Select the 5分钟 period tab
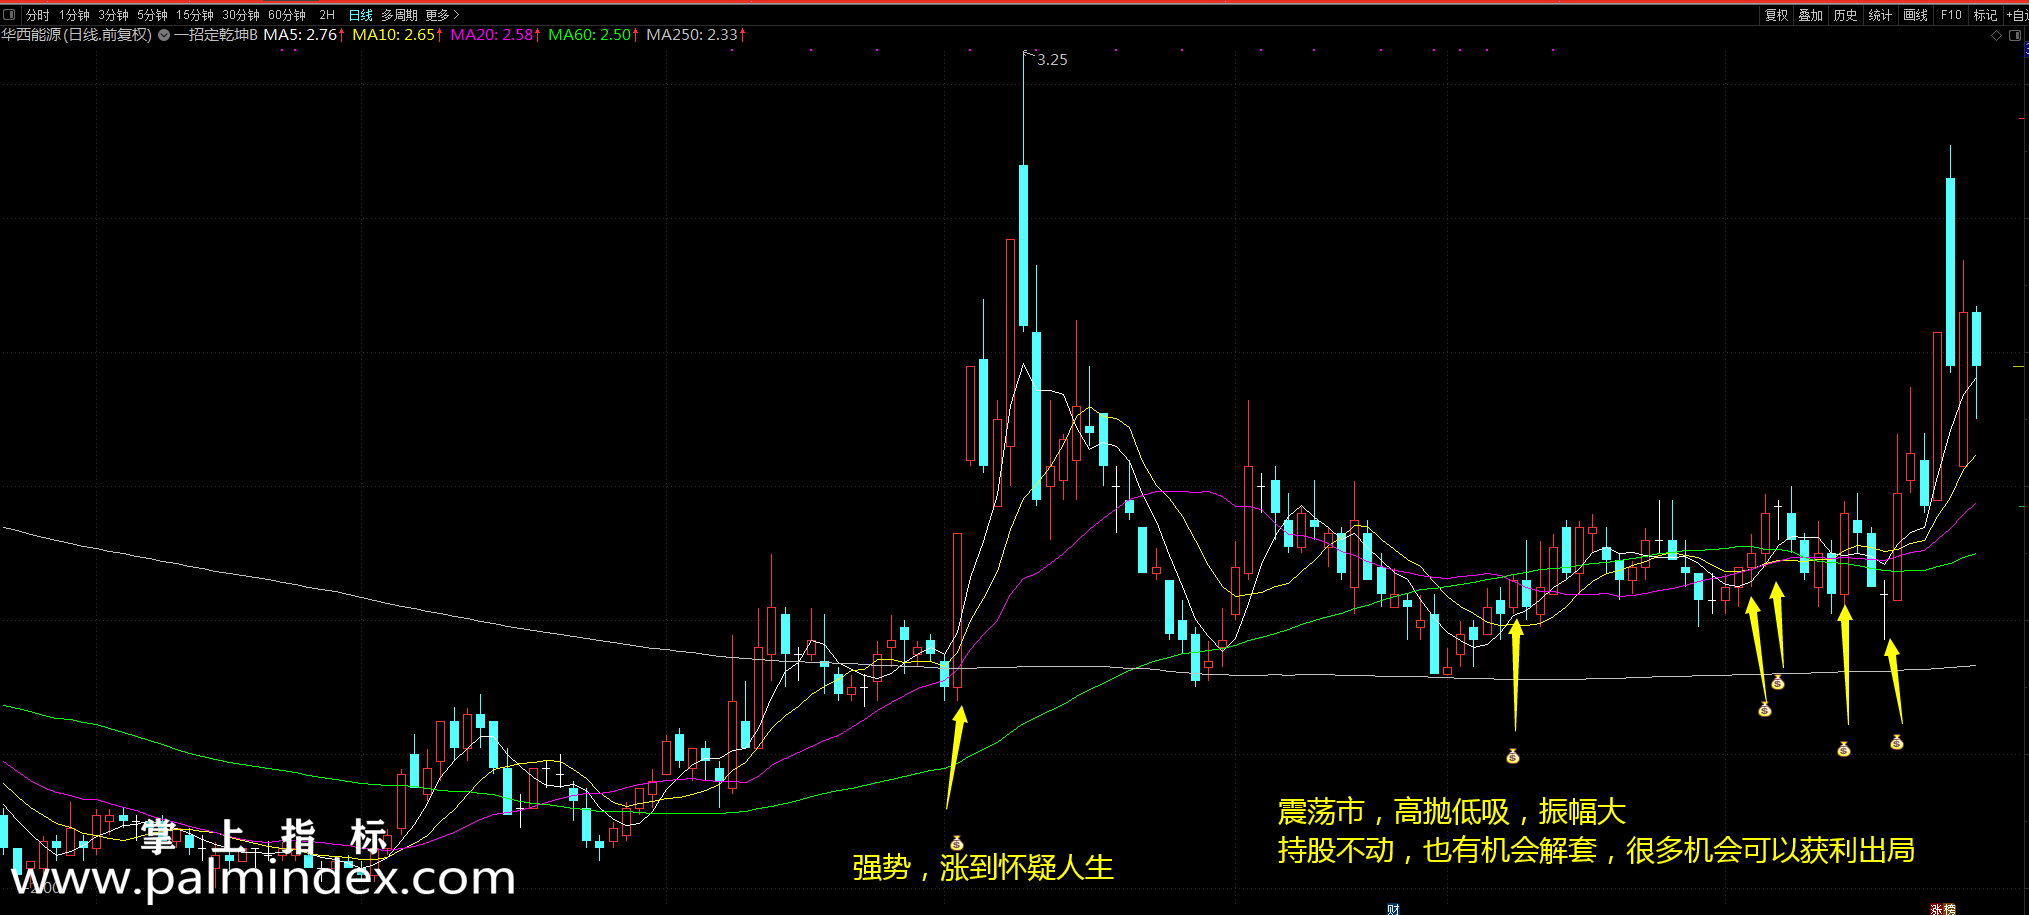The height and width of the screenshot is (915, 2029). [153, 15]
